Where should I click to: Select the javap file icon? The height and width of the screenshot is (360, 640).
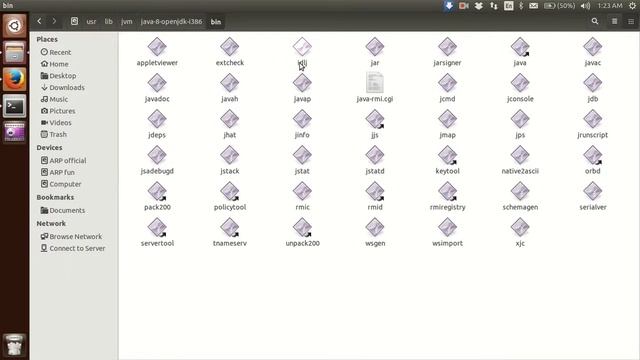pyautogui.click(x=302, y=83)
